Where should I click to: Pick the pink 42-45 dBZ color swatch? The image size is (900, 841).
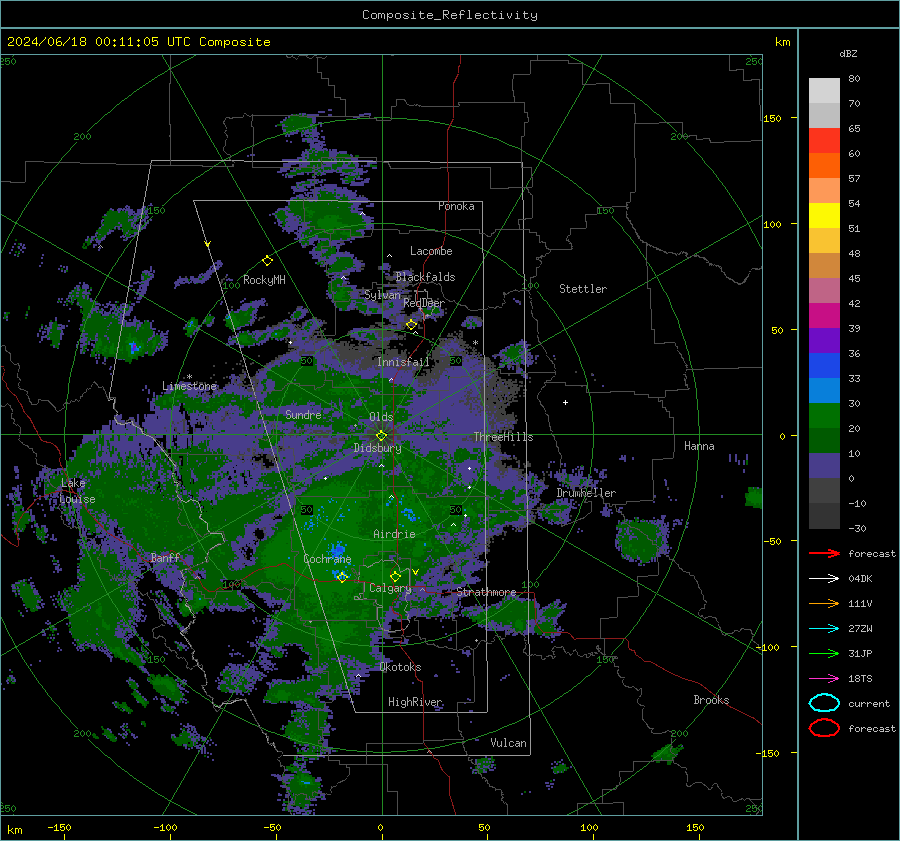pyautogui.click(x=824, y=290)
